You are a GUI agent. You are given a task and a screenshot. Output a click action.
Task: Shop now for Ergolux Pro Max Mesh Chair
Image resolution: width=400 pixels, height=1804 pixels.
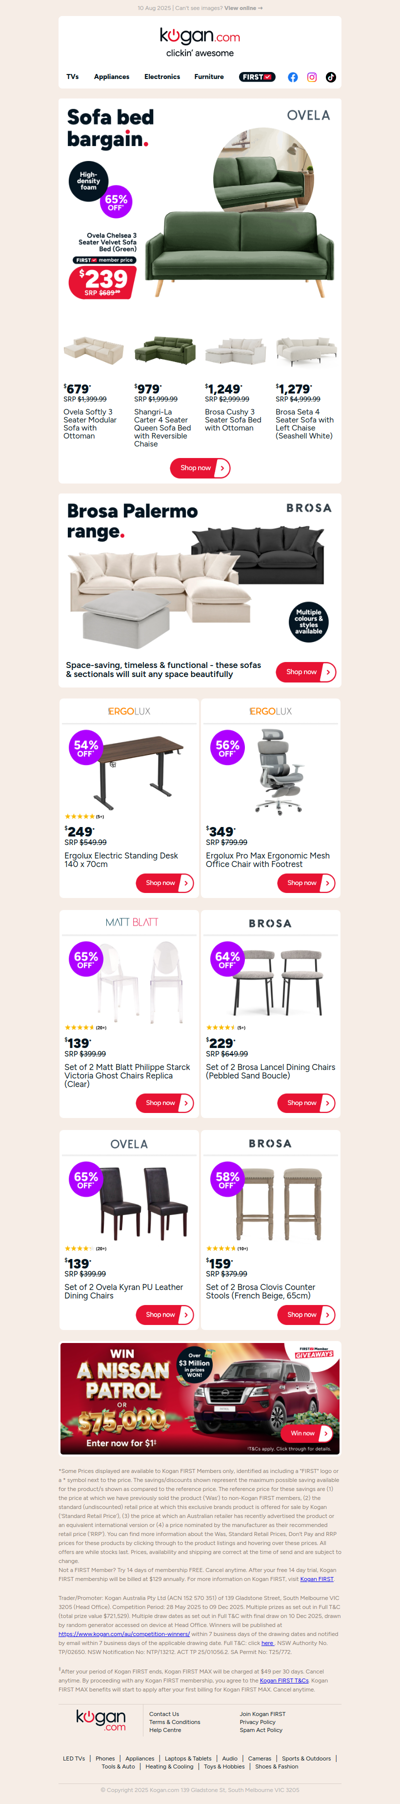(306, 883)
